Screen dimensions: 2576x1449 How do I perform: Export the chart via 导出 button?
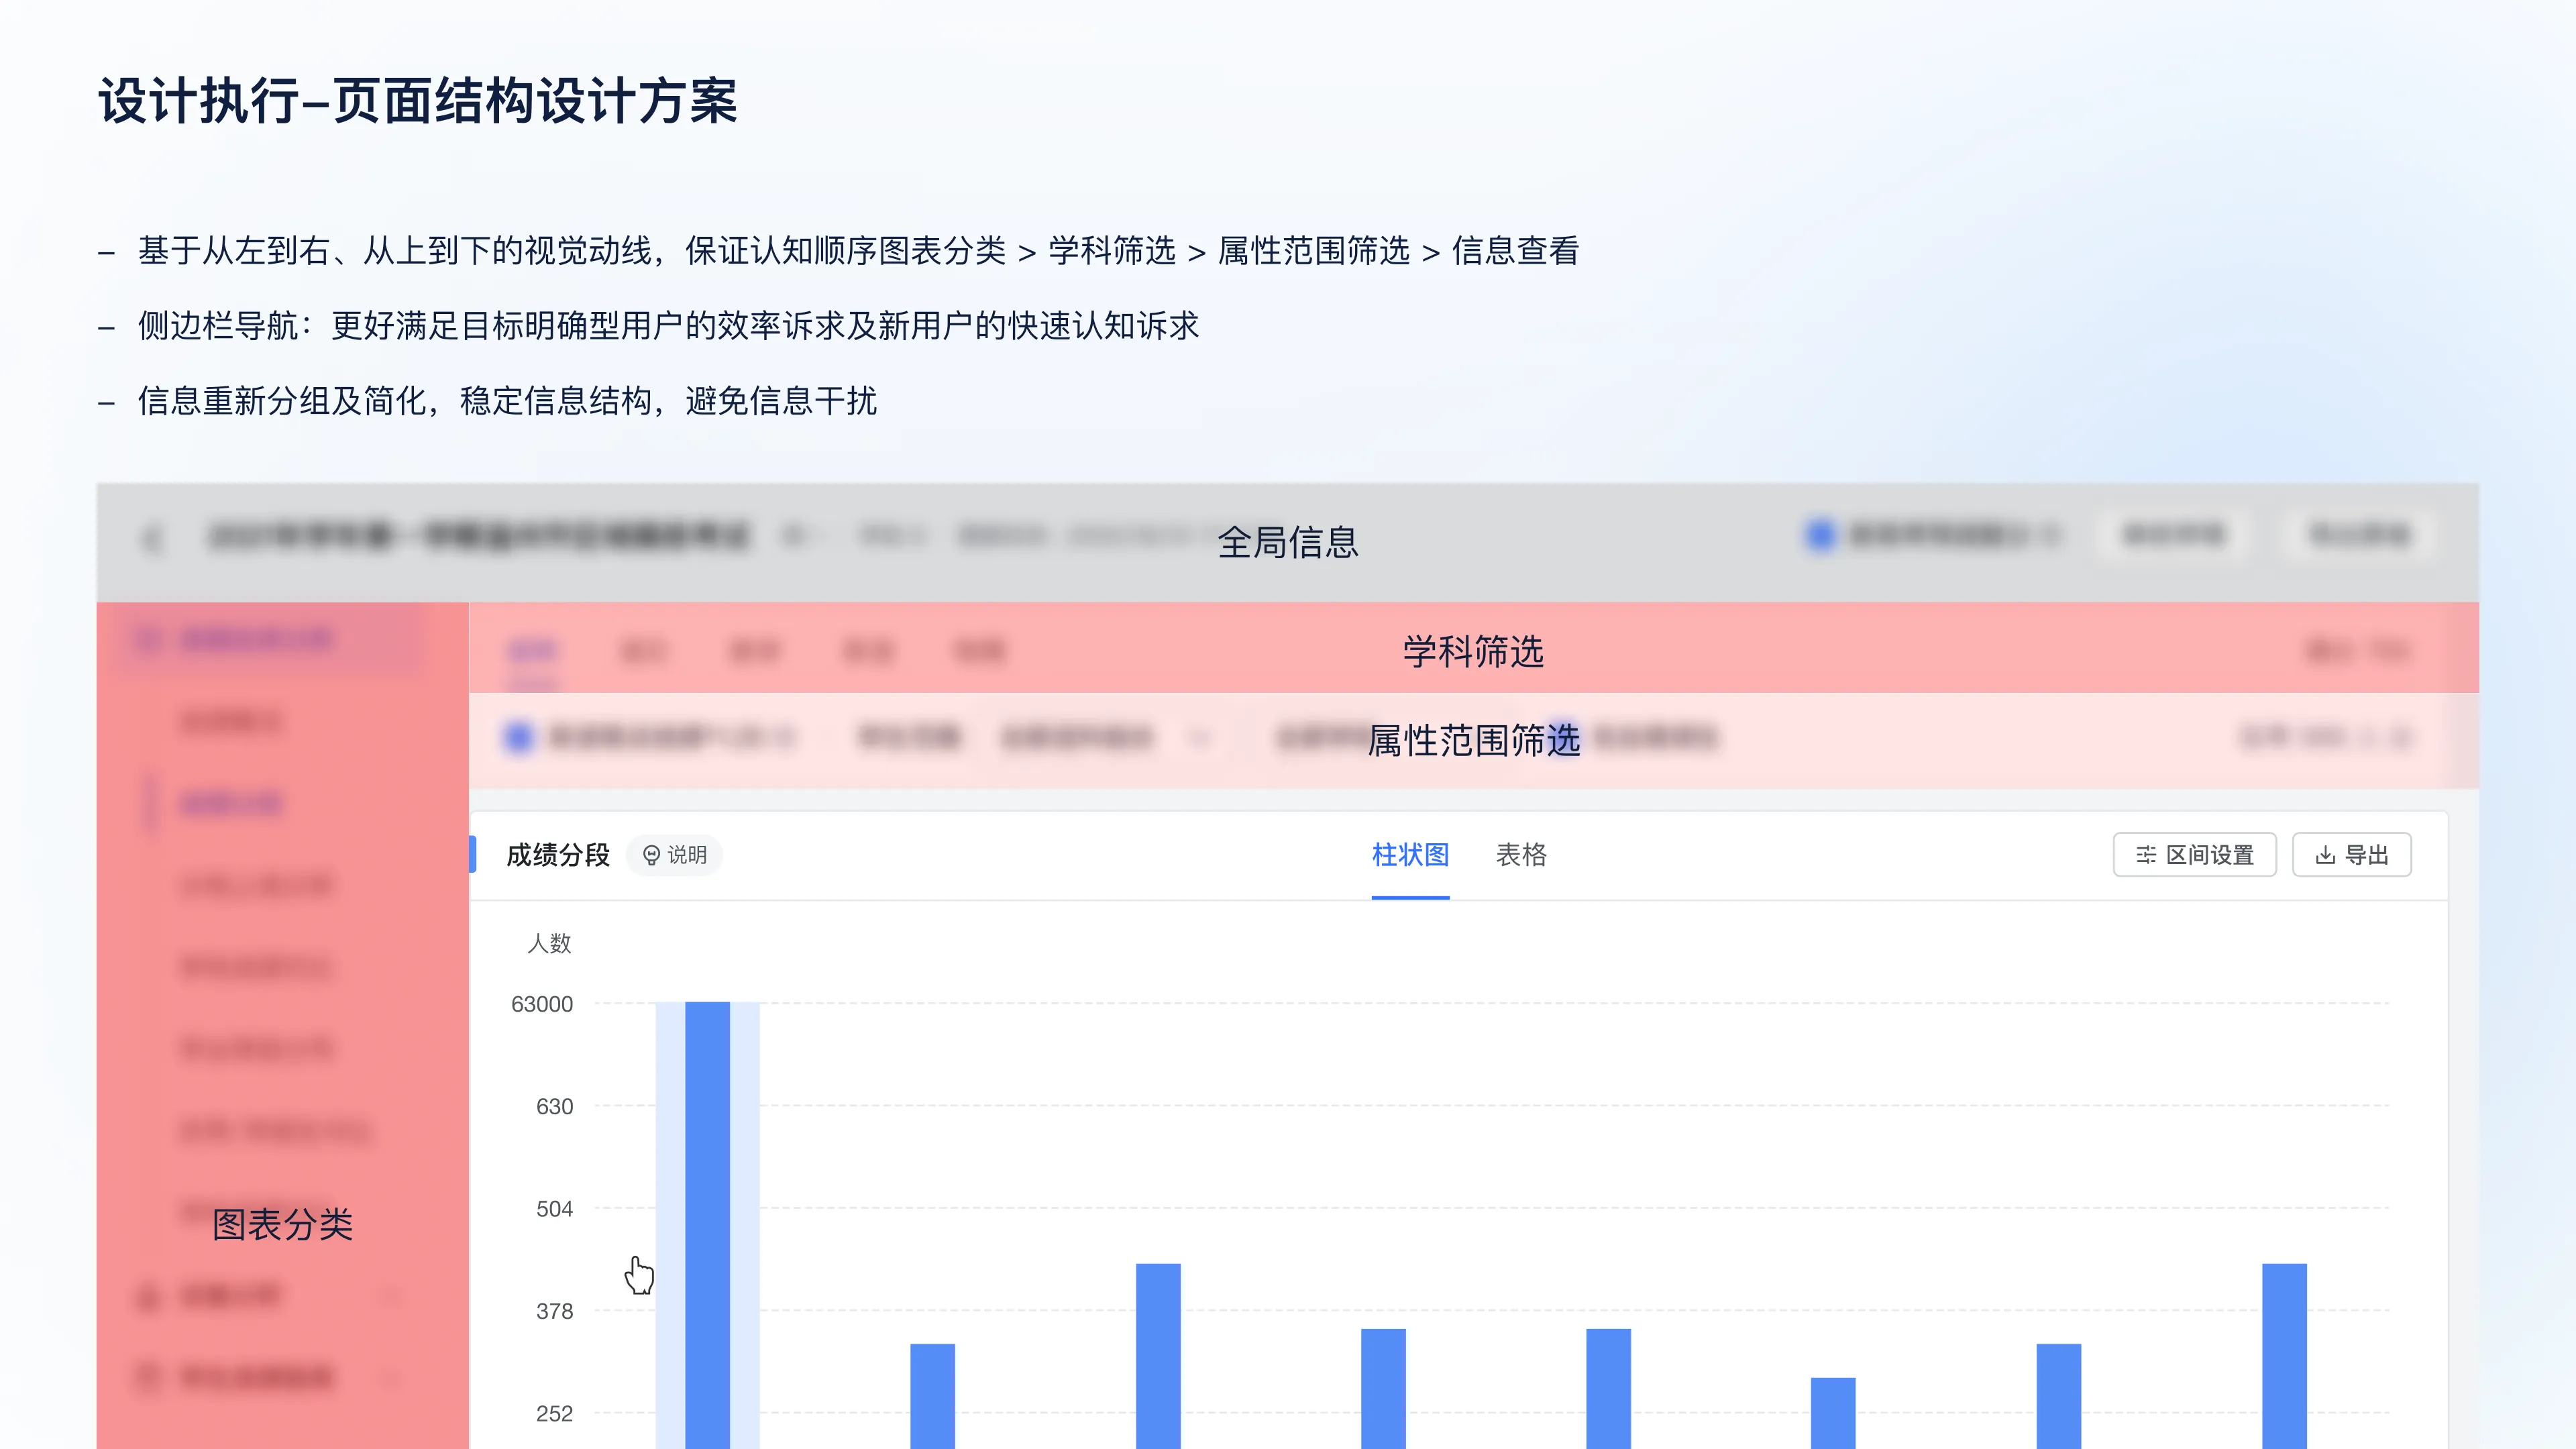[x=2351, y=855]
